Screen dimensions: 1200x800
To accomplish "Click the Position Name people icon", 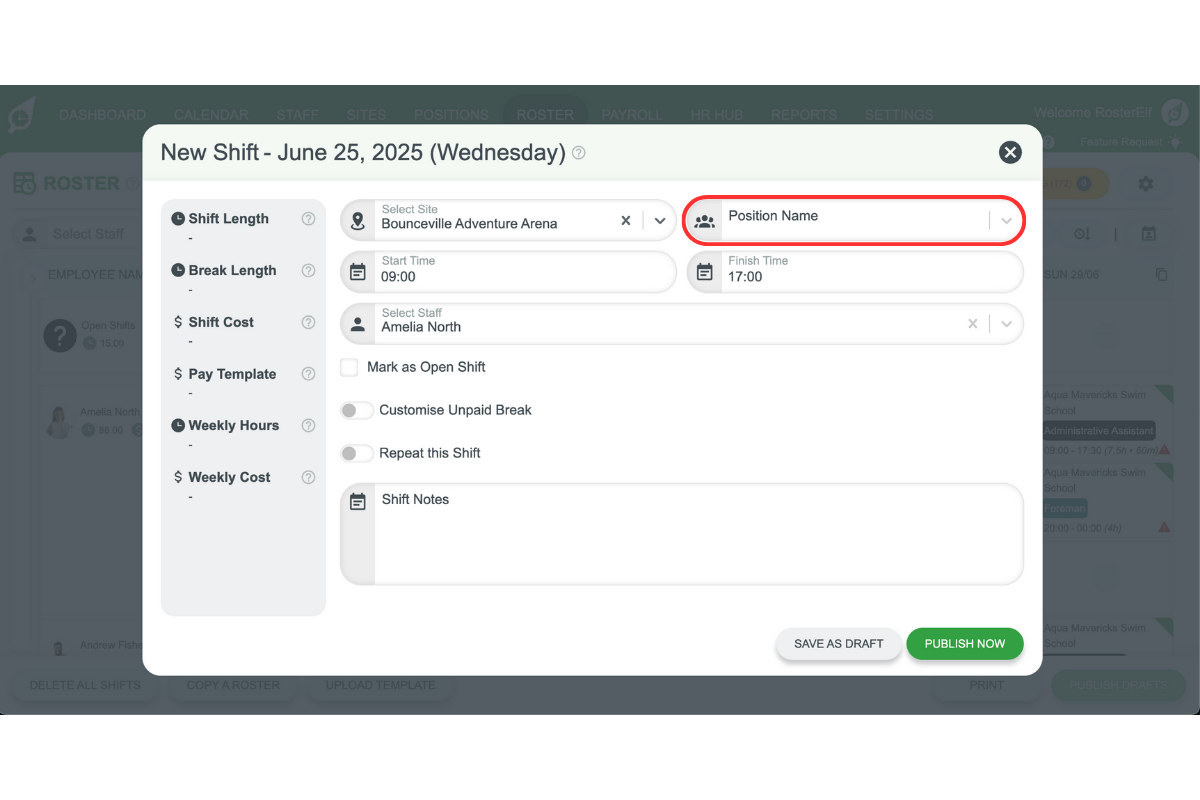I will [x=705, y=220].
